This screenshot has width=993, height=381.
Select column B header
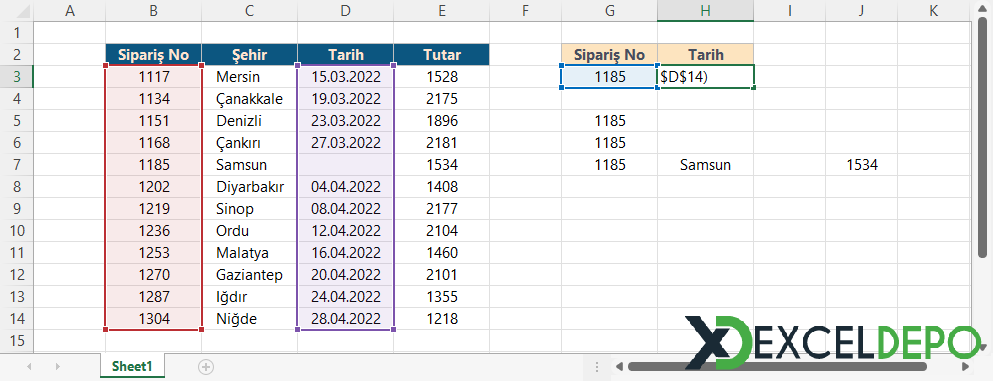[x=153, y=11]
